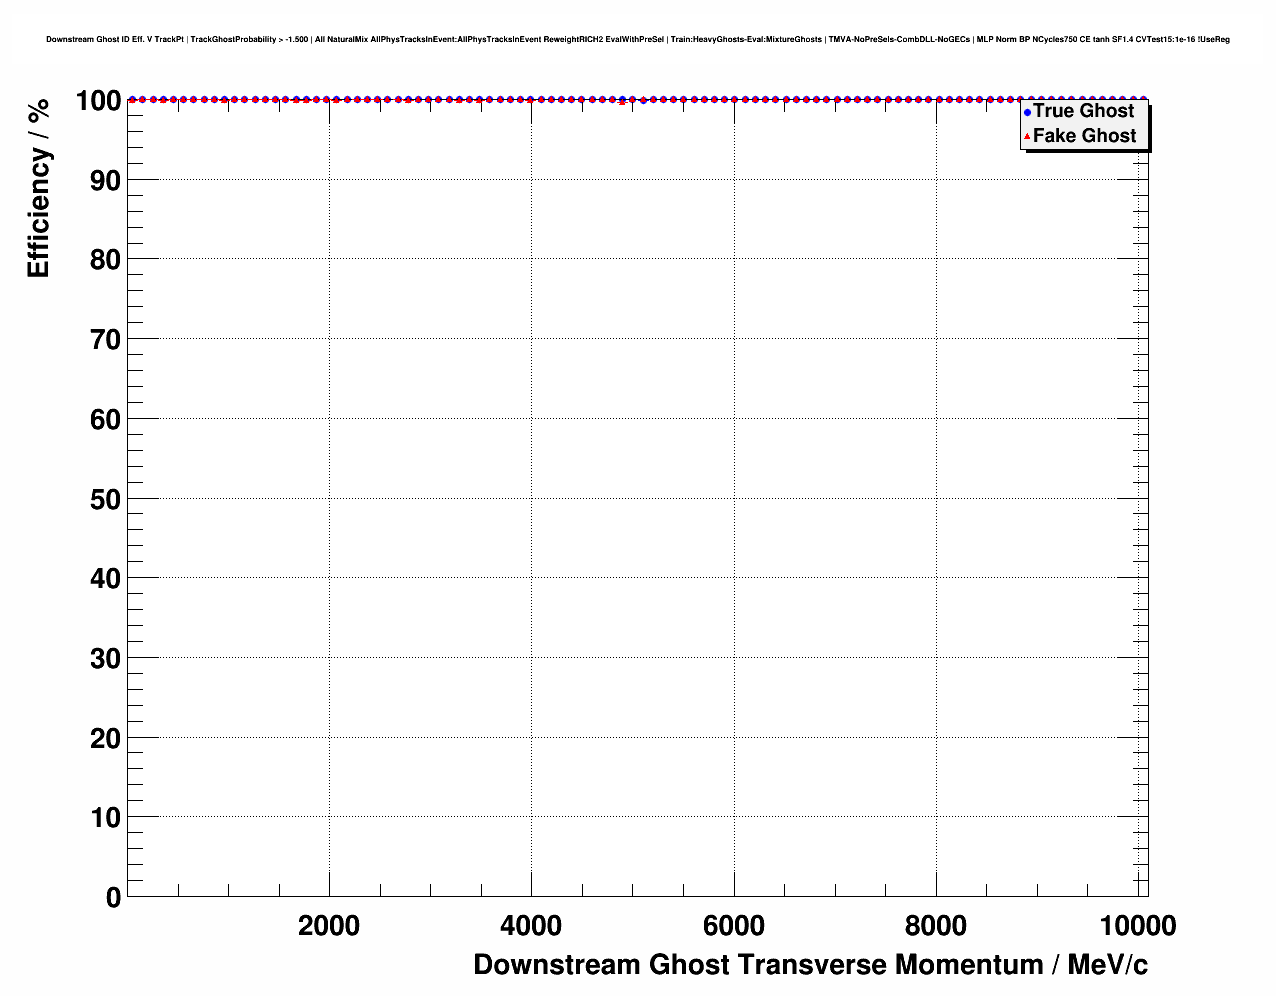This screenshot has height=996, width=1276.
Task: Click the blue True Ghost legend marker
Action: (x=1027, y=112)
